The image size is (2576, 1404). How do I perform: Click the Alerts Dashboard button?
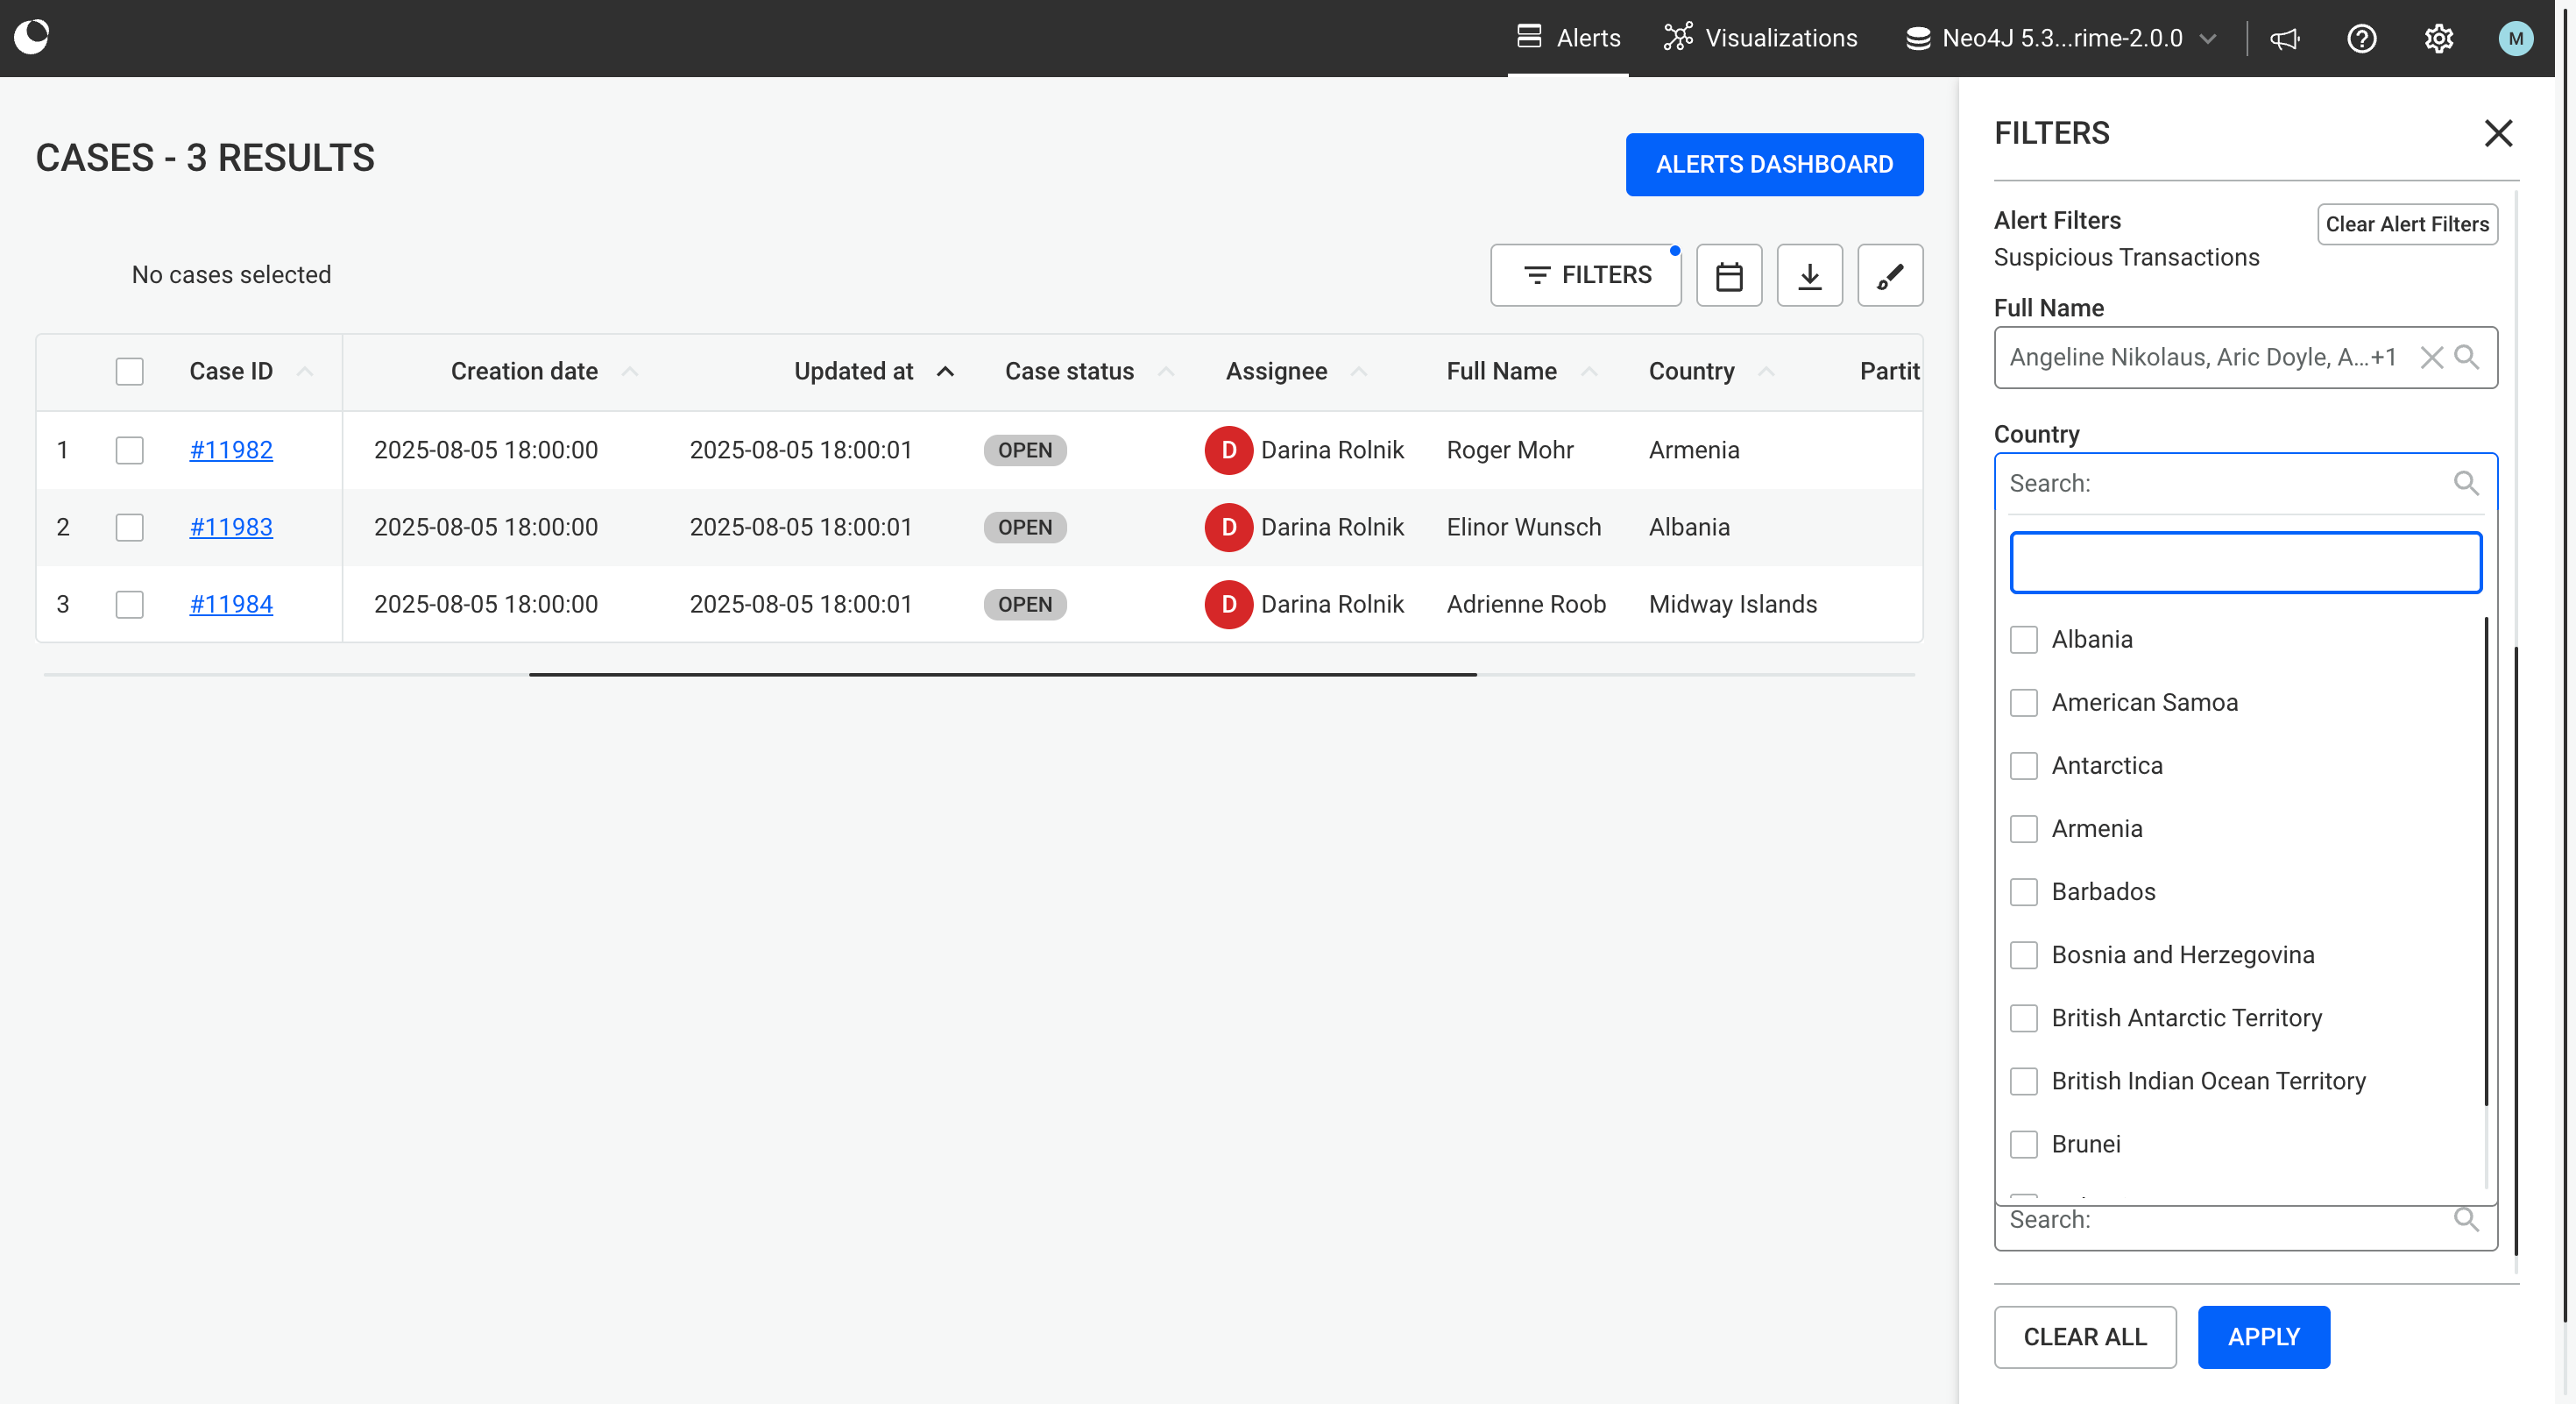(1773, 164)
